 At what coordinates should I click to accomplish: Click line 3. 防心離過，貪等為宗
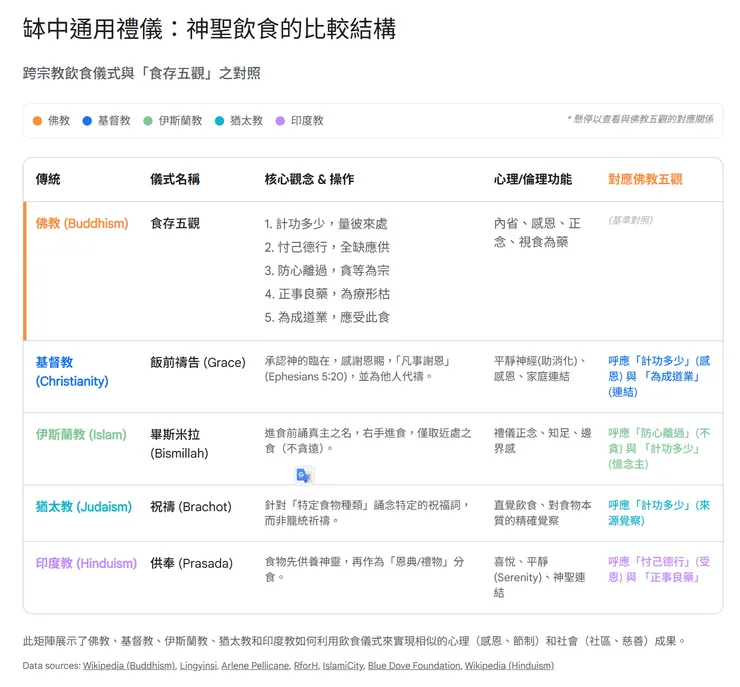[327, 271]
